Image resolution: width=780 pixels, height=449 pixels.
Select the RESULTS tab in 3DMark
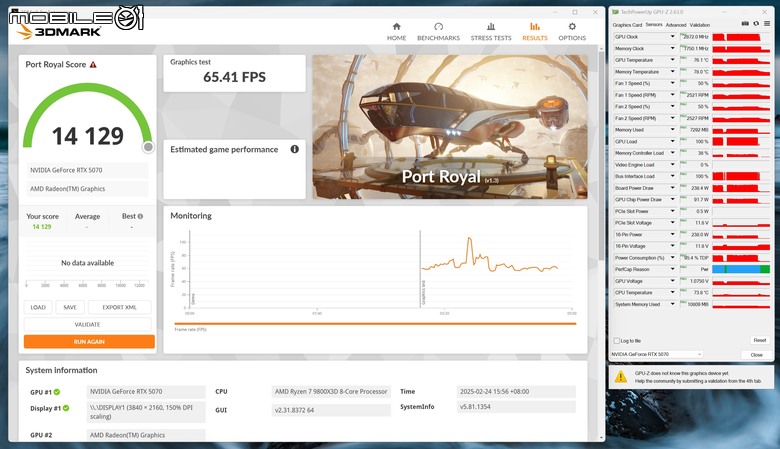pyautogui.click(x=535, y=31)
